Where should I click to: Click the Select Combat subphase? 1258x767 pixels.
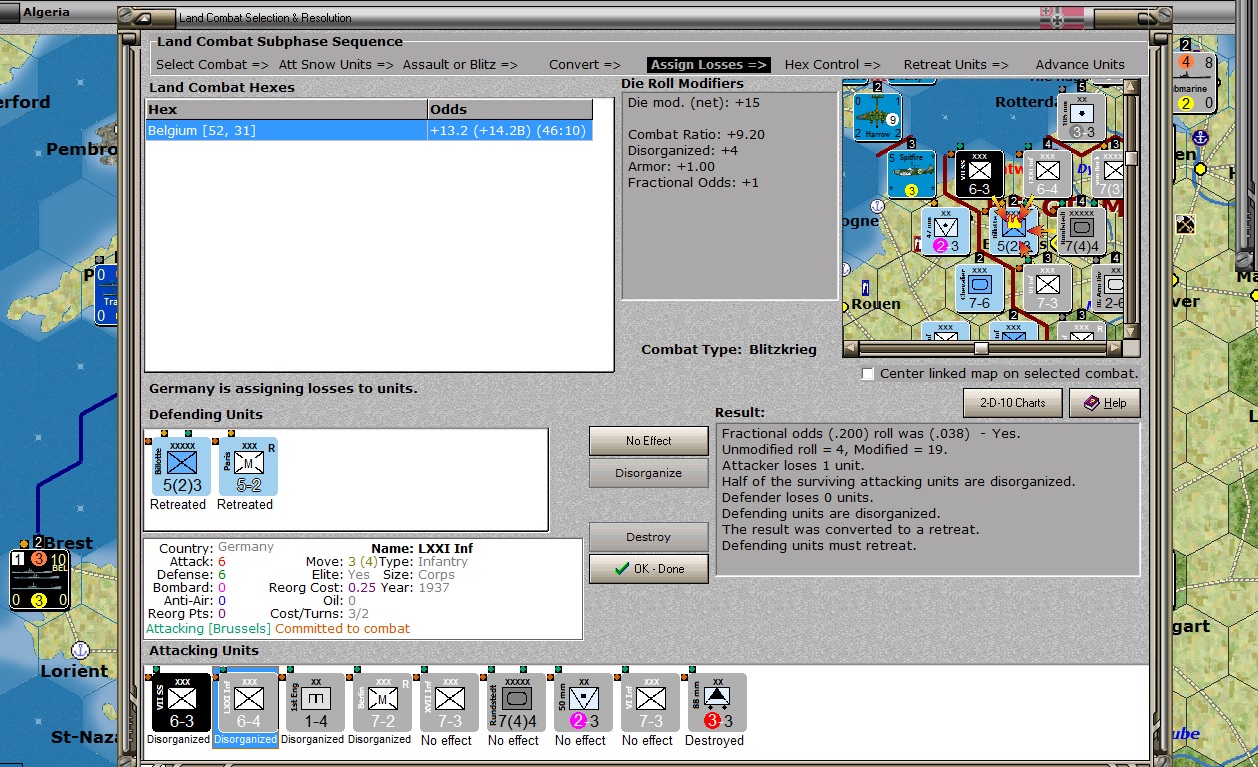213,65
